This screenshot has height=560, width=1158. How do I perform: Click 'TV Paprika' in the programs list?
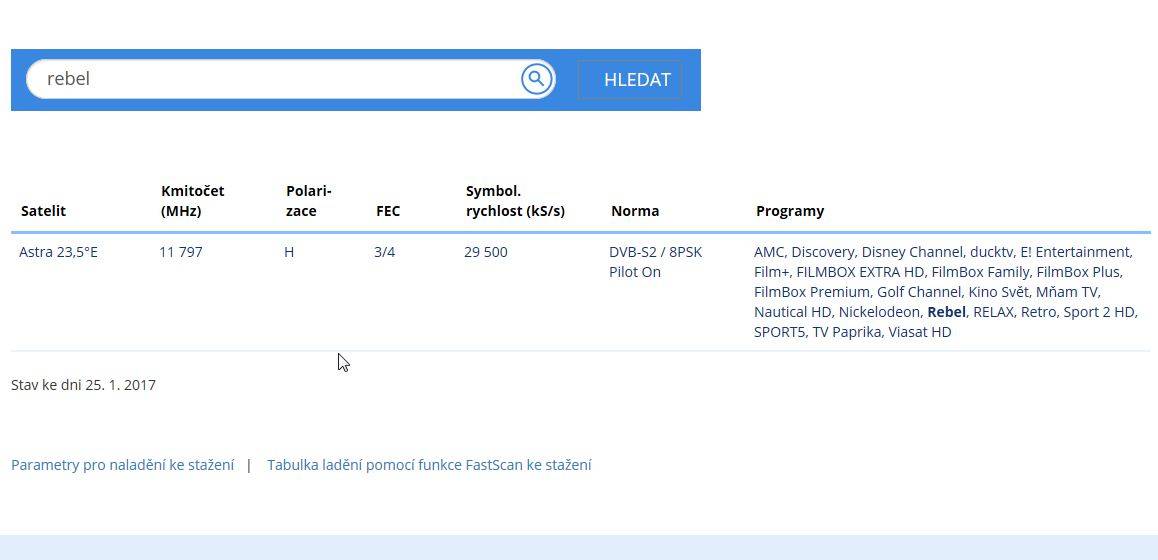click(x=846, y=332)
